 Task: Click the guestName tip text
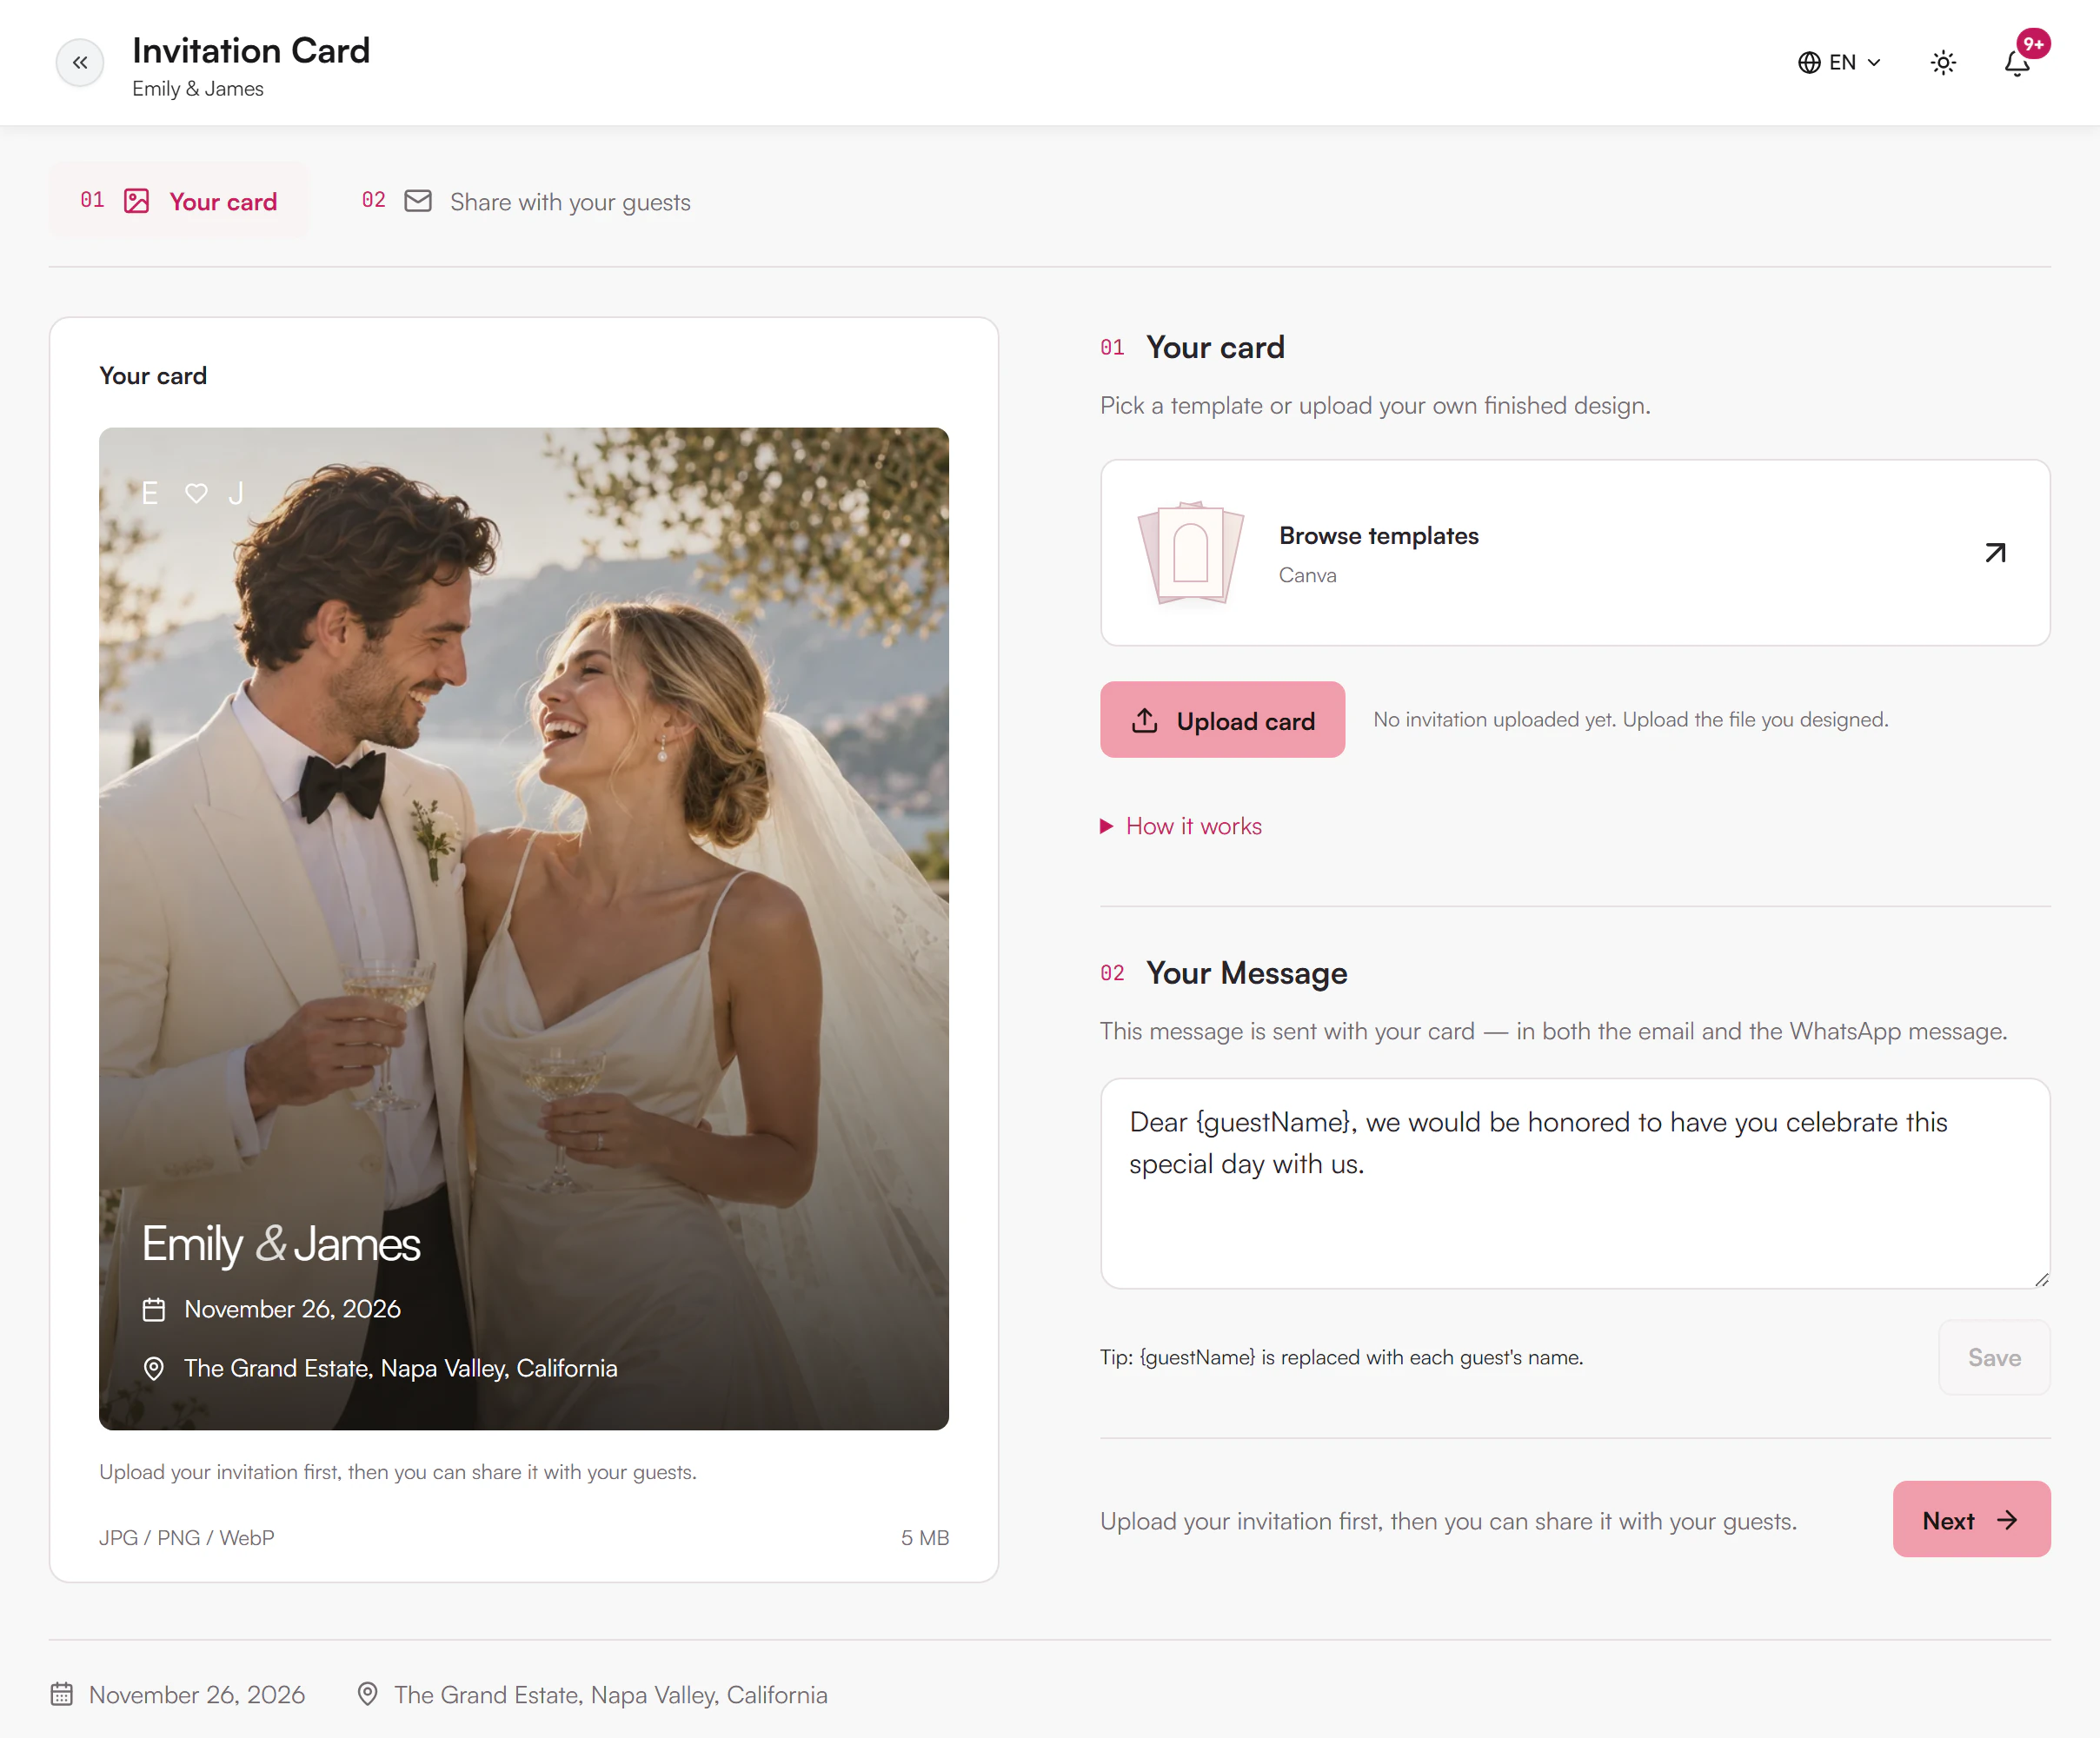(x=1341, y=1357)
